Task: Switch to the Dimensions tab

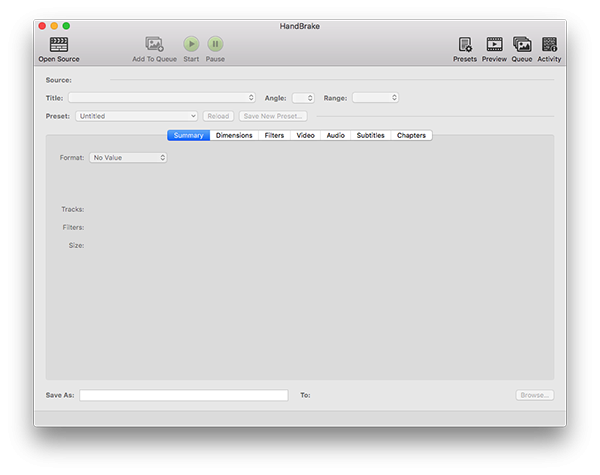Action: pyautogui.click(x=234, y=135)
